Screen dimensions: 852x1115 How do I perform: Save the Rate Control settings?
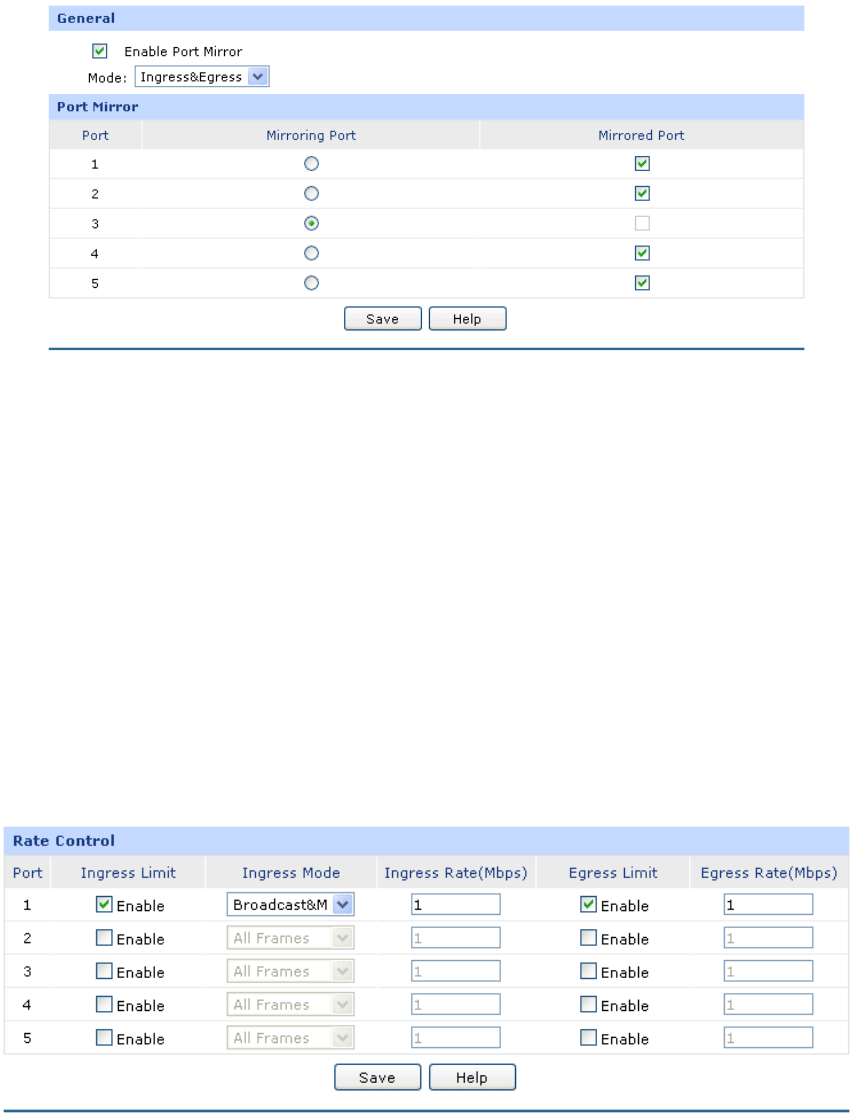[377, 1077]
